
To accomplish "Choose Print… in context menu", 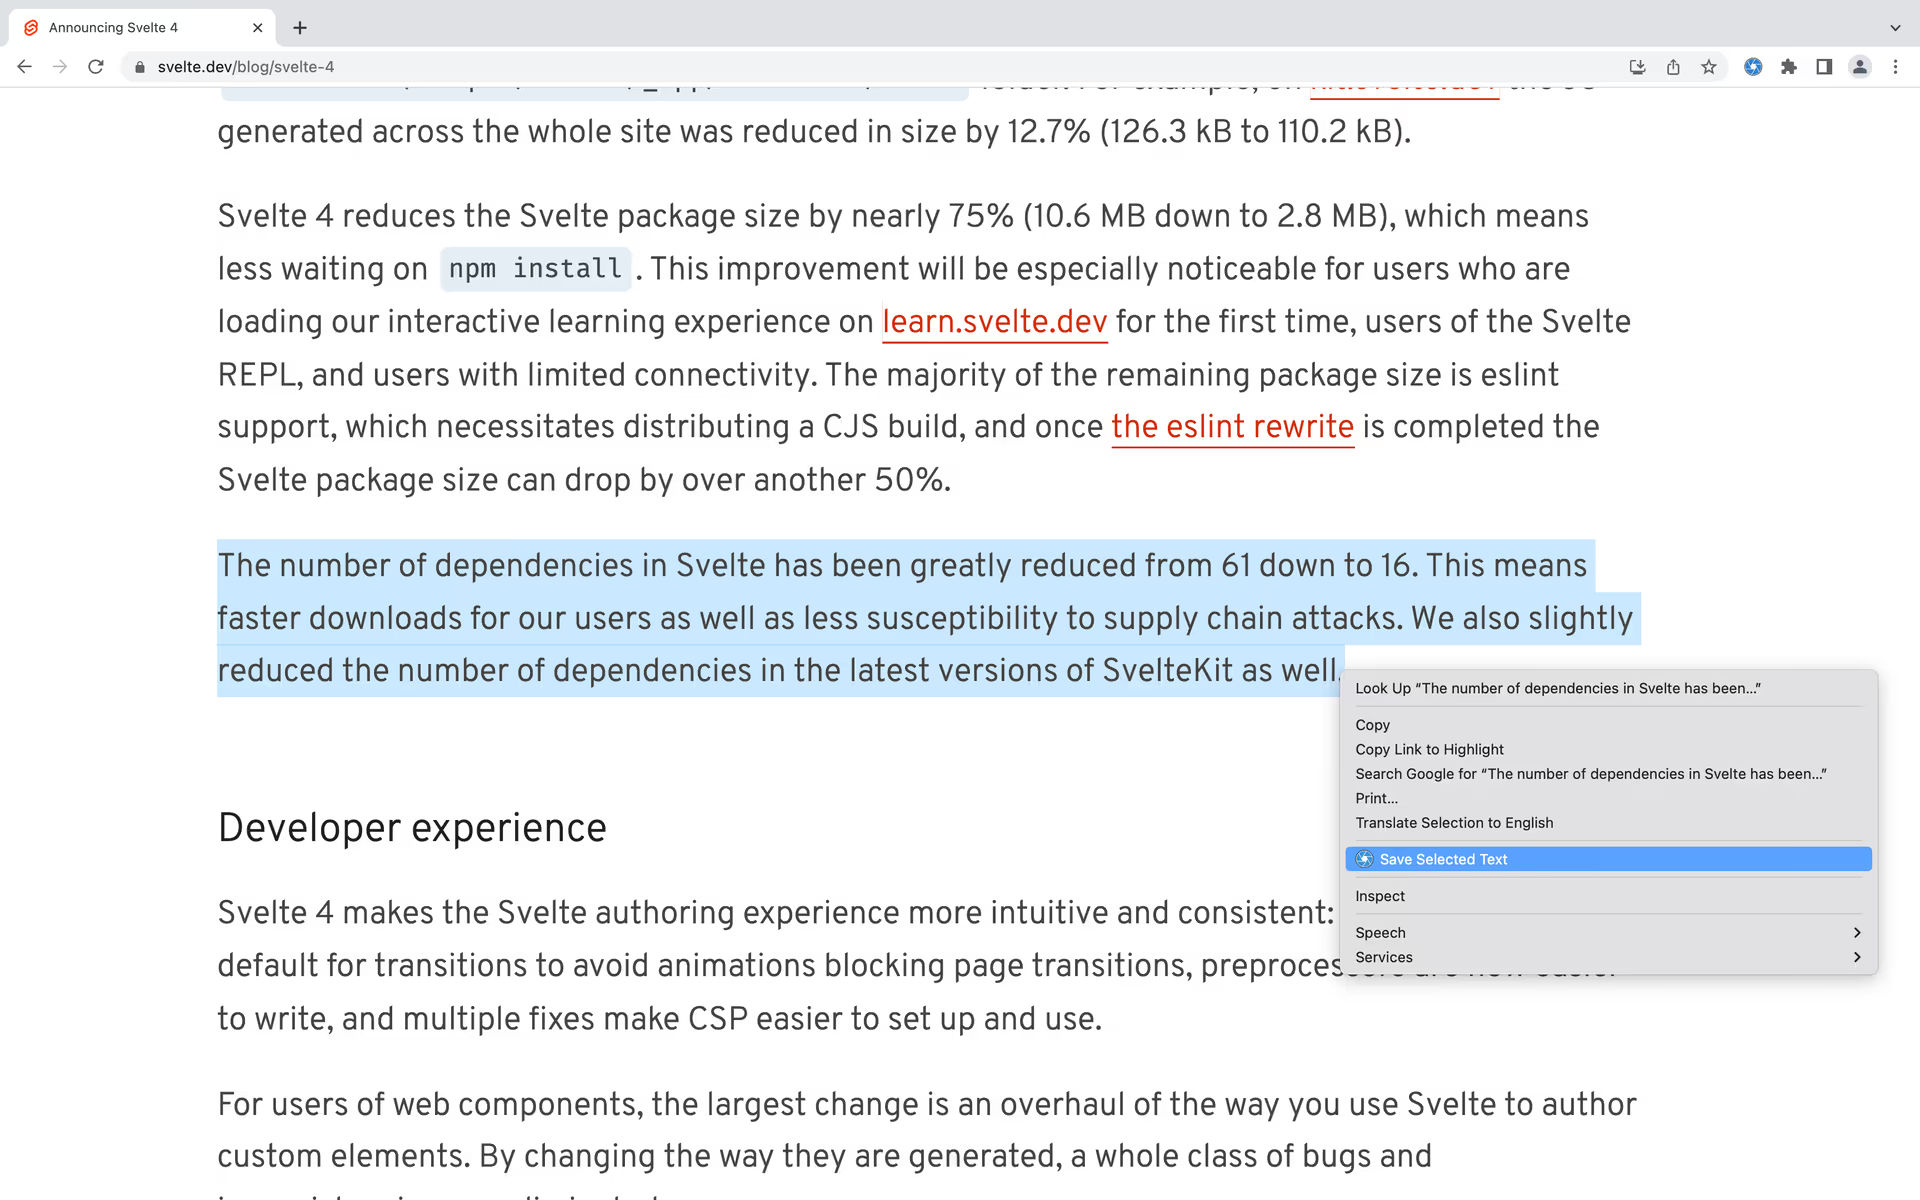I will click(1608, 798).
